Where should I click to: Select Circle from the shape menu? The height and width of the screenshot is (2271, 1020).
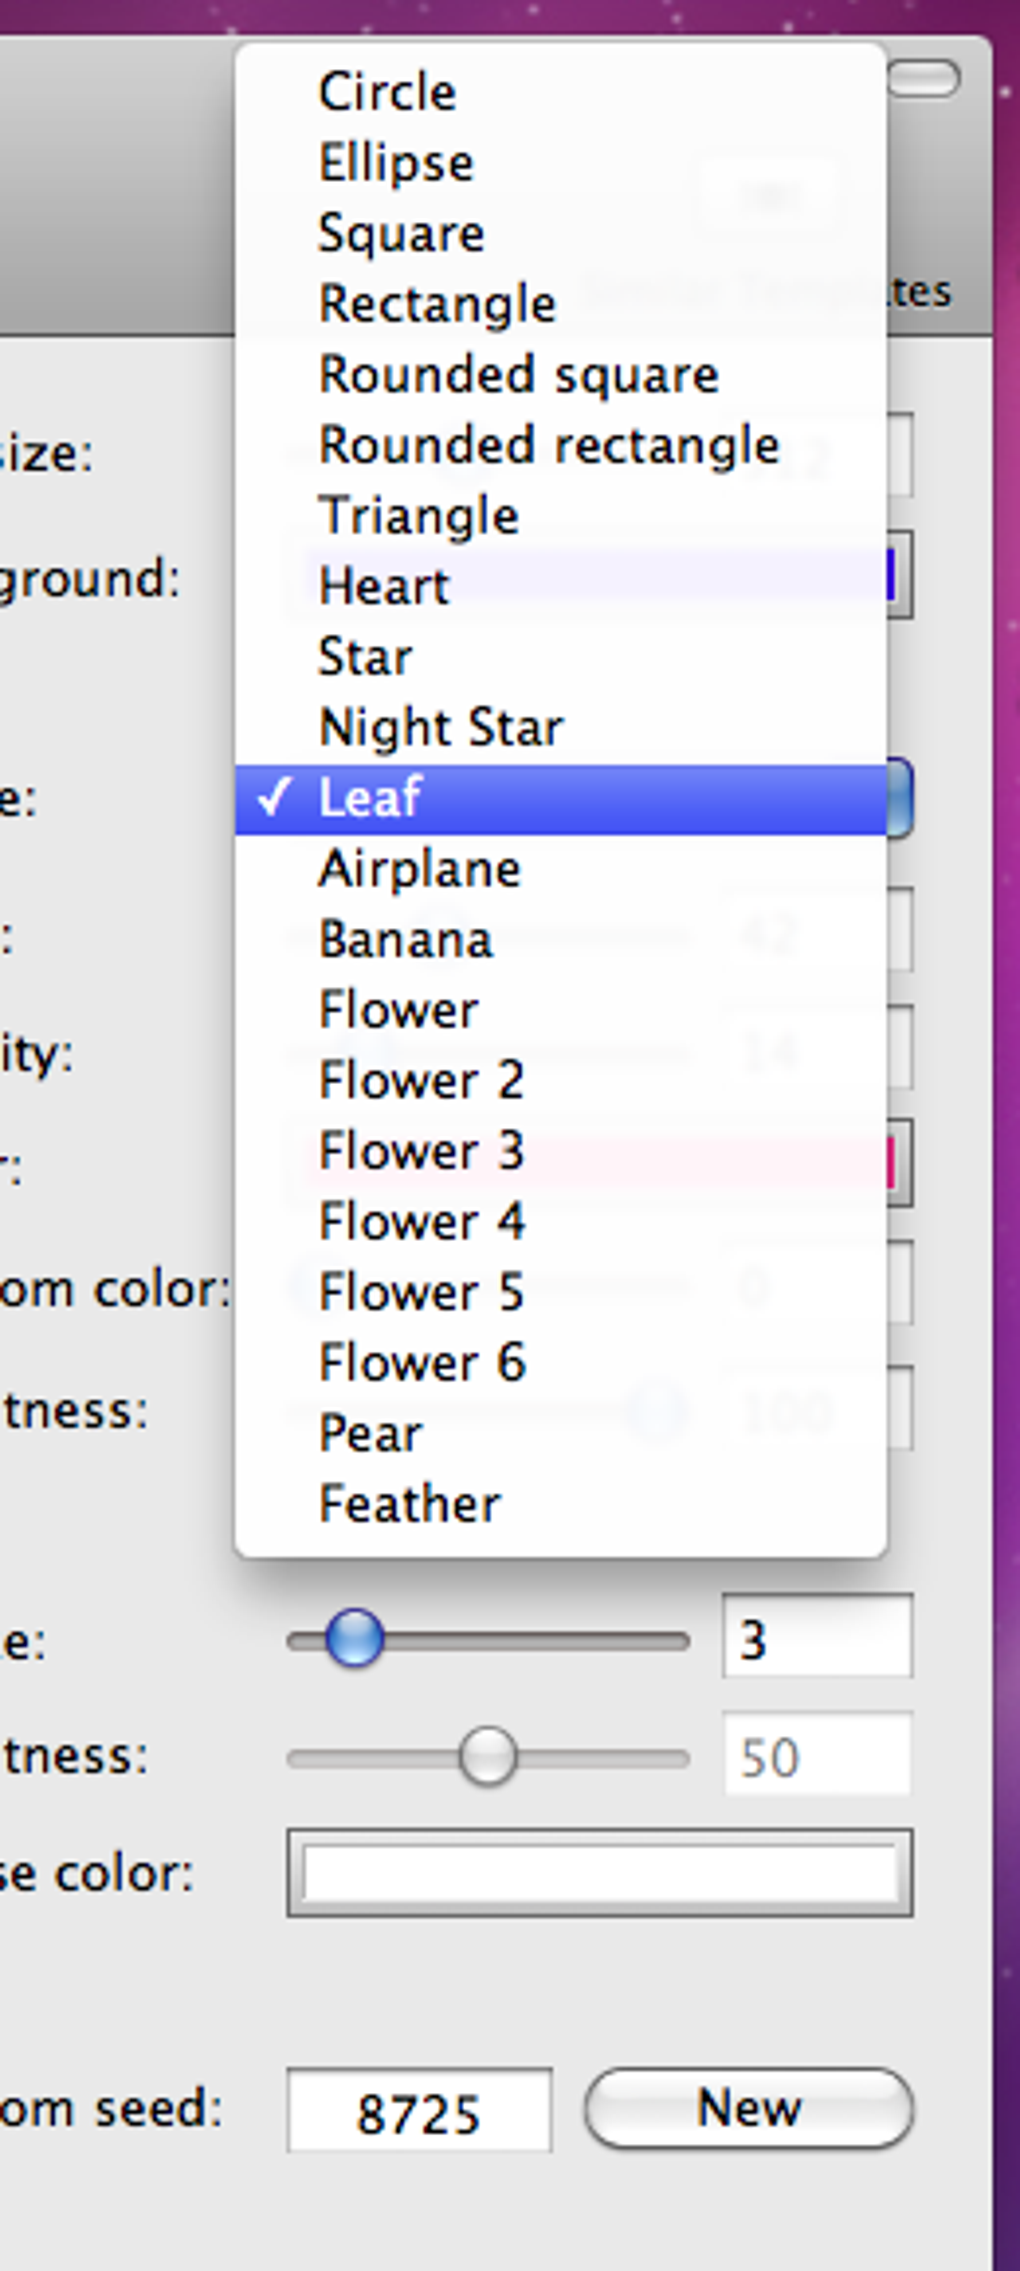coord(388,92)
